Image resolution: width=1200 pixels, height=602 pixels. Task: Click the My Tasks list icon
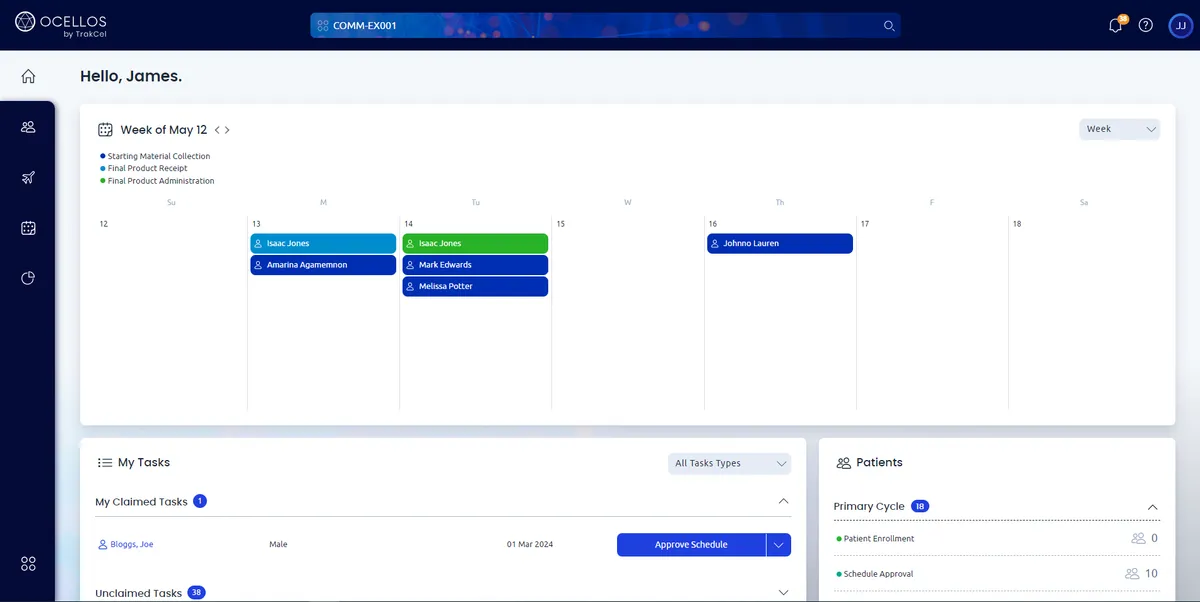(105, 463)
